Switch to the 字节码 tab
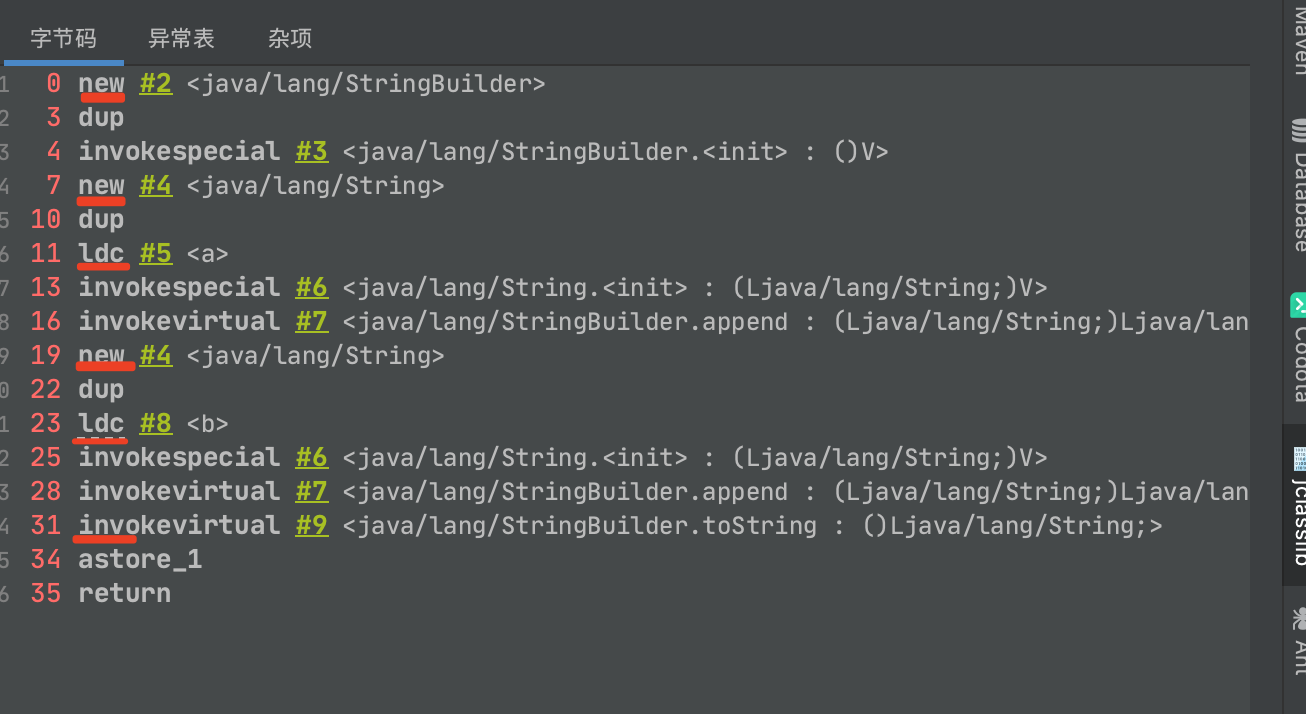Viewport: 1306px width, 714px height. pos(63,38)
